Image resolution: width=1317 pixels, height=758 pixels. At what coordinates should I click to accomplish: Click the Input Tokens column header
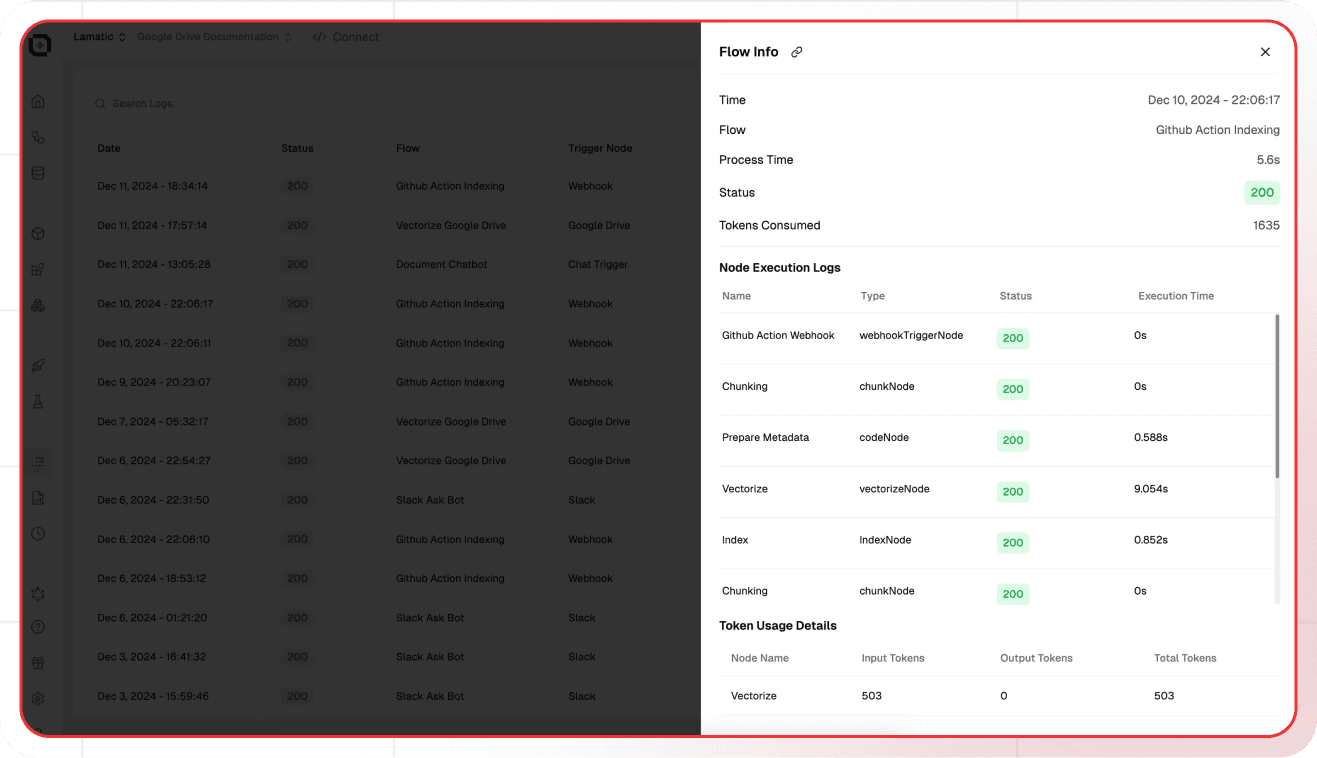893,658
